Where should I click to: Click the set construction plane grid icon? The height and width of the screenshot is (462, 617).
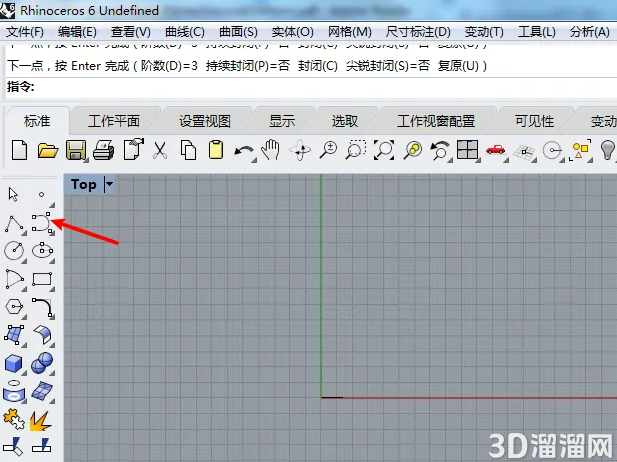click(524, 152)
